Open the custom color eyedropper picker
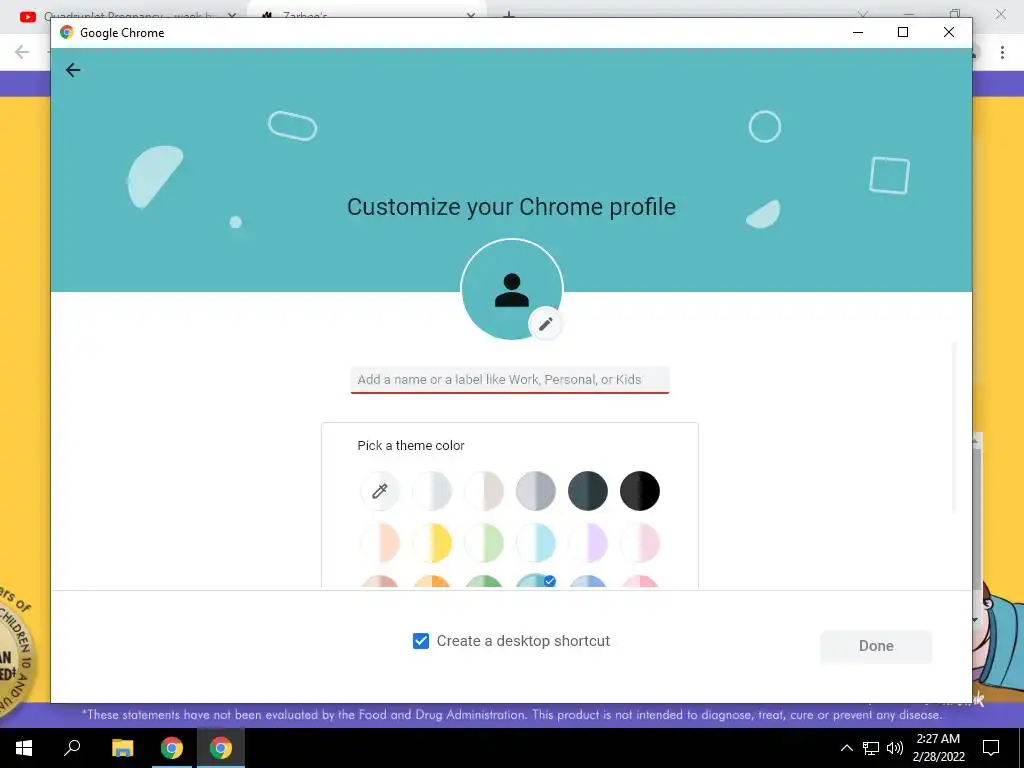The image size is (1024, 768). click(x=379, y=491)
